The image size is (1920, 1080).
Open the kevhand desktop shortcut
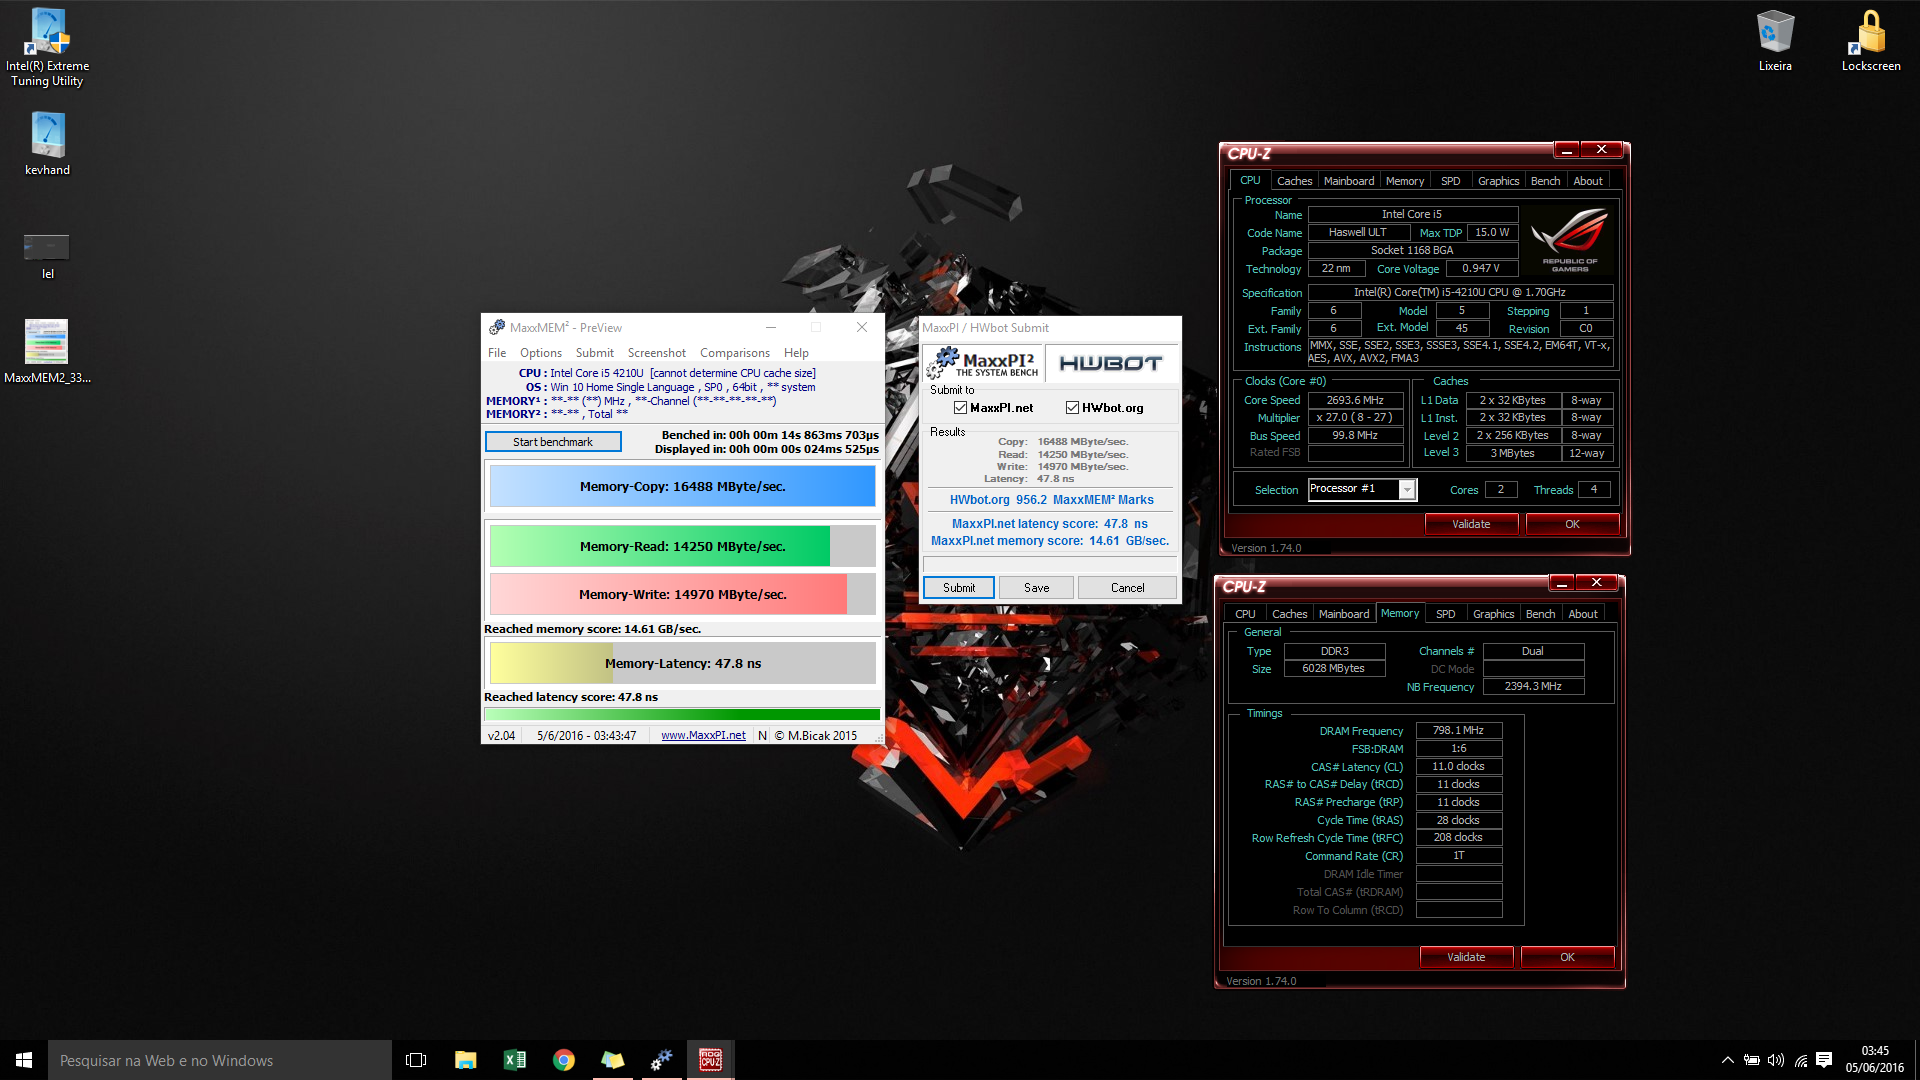click(x=48, y=144)
